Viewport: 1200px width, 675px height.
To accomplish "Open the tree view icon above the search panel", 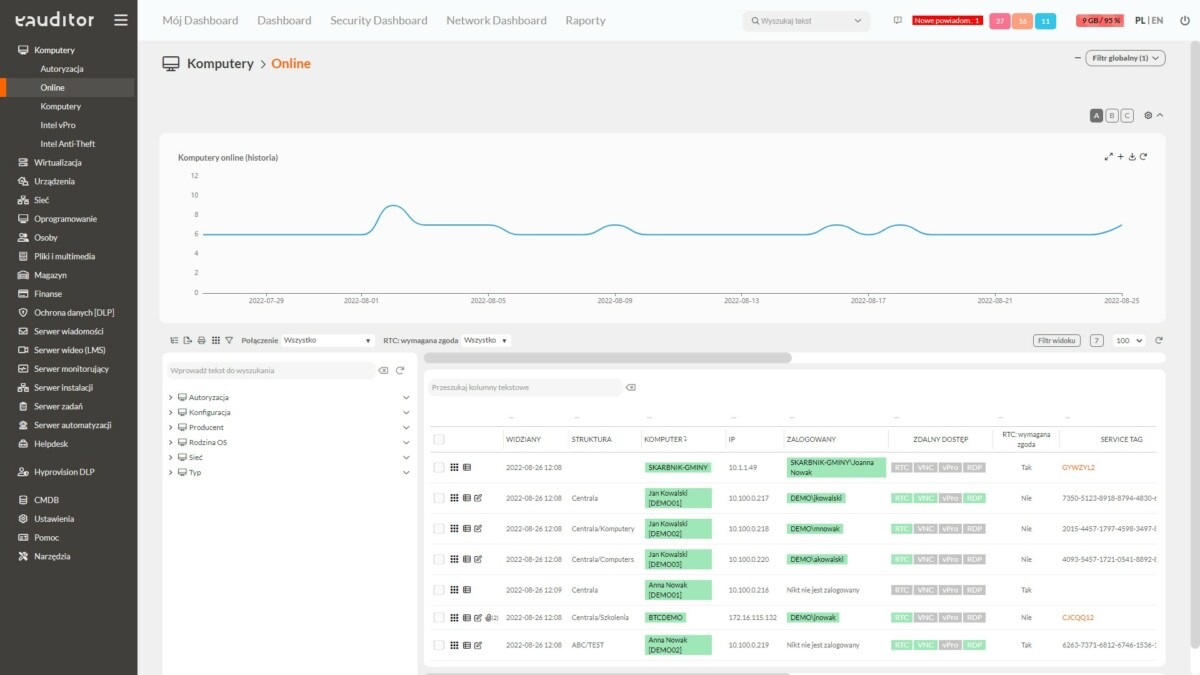I will pyautogui.click(x=175, y=340).
